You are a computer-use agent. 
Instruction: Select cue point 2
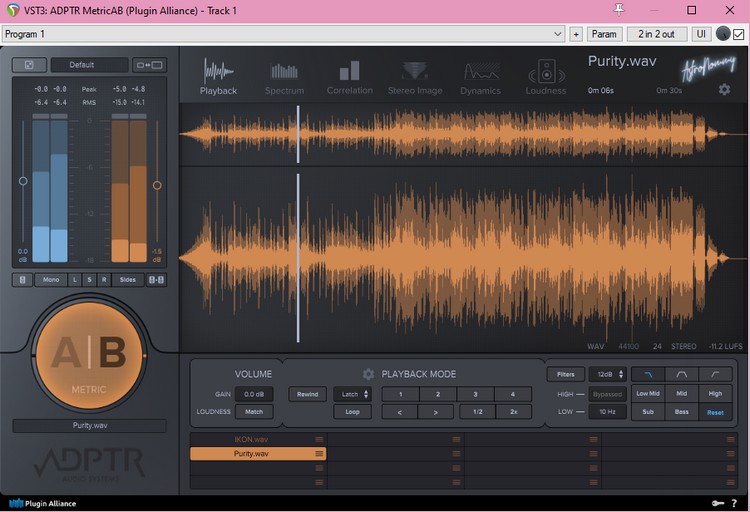click(x=438, y=394)
